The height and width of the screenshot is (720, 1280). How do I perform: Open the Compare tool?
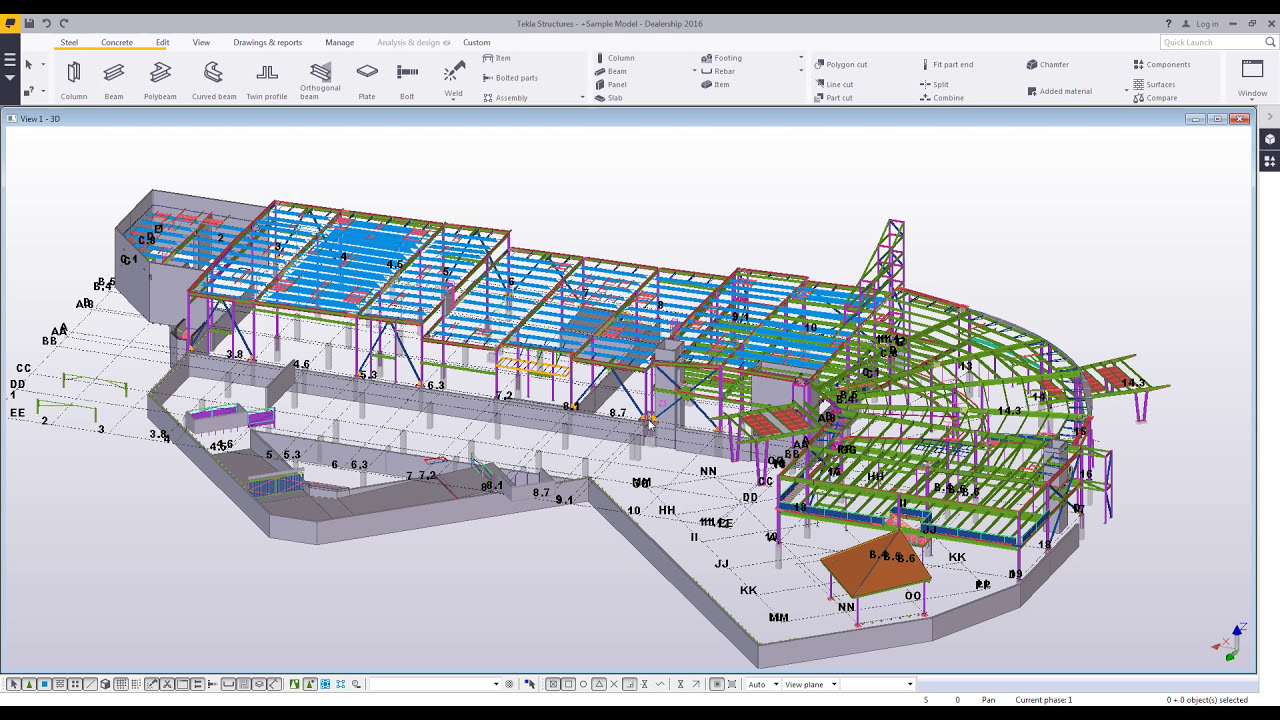point(1160,97)
